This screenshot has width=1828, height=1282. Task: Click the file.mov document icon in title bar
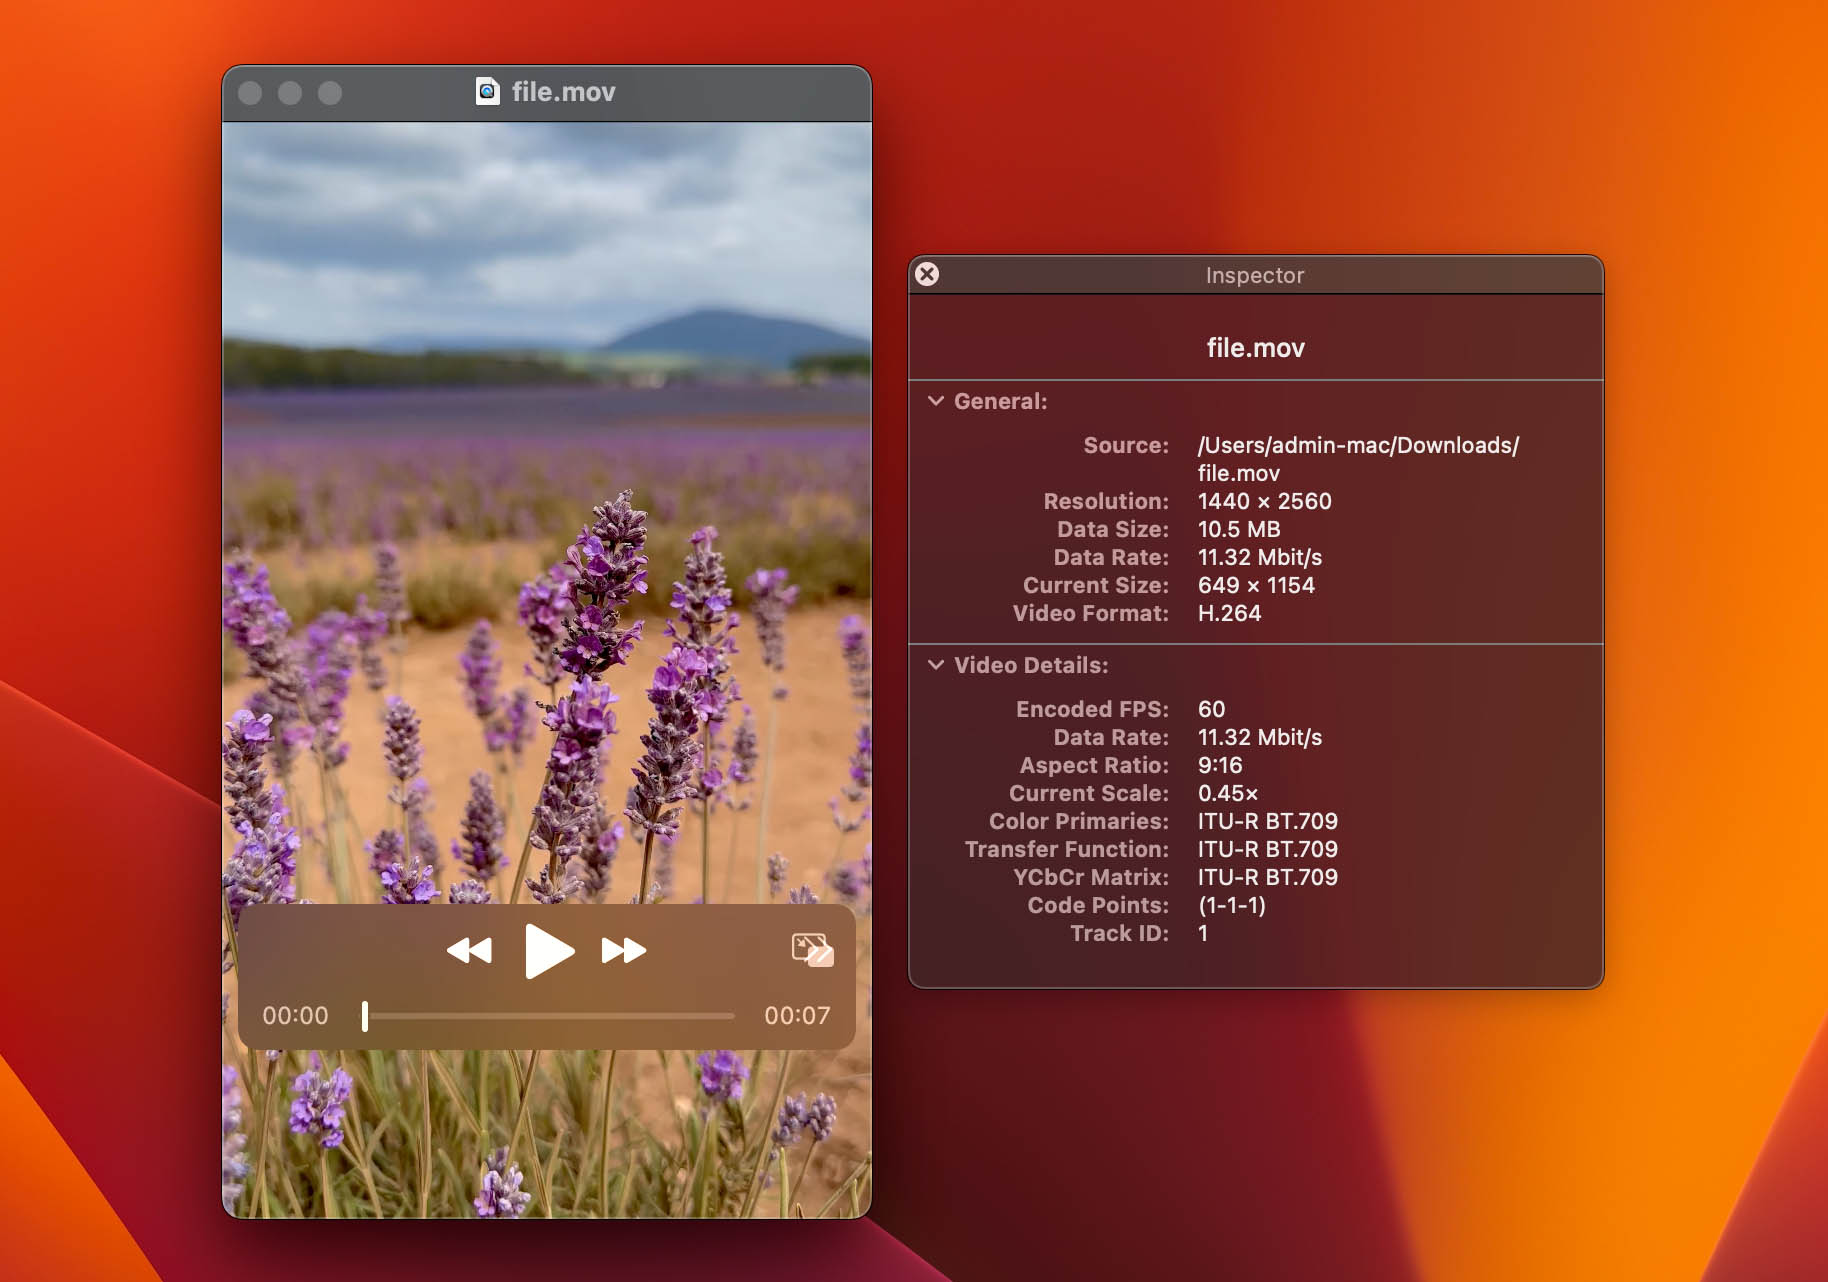pos(487,92)
